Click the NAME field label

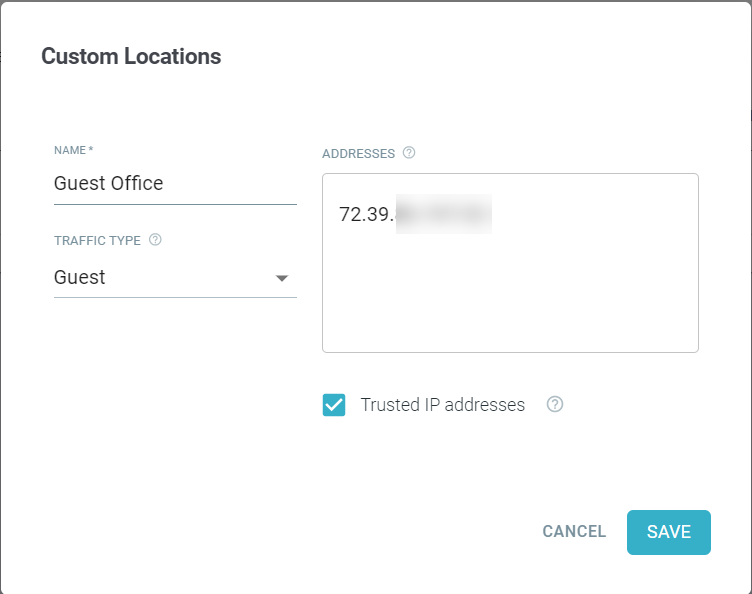[70, 150]
